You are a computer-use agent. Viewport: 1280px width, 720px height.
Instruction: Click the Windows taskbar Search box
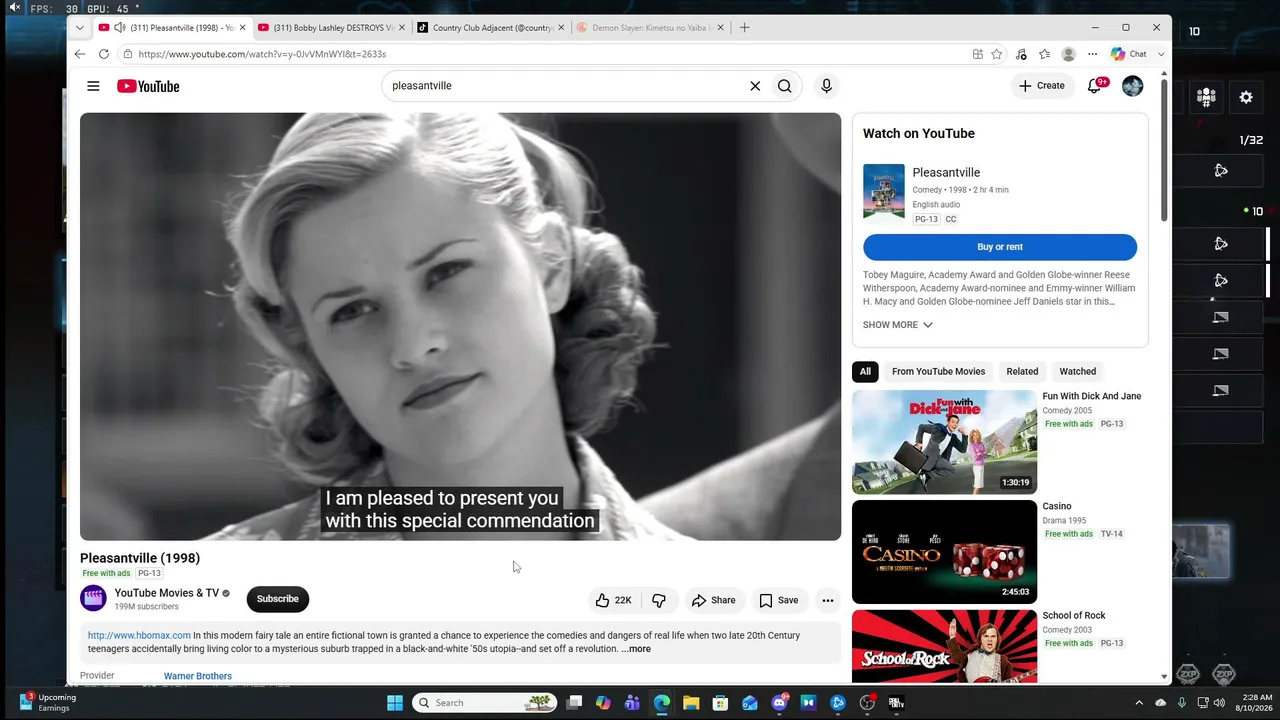click(x=484, y=703)
